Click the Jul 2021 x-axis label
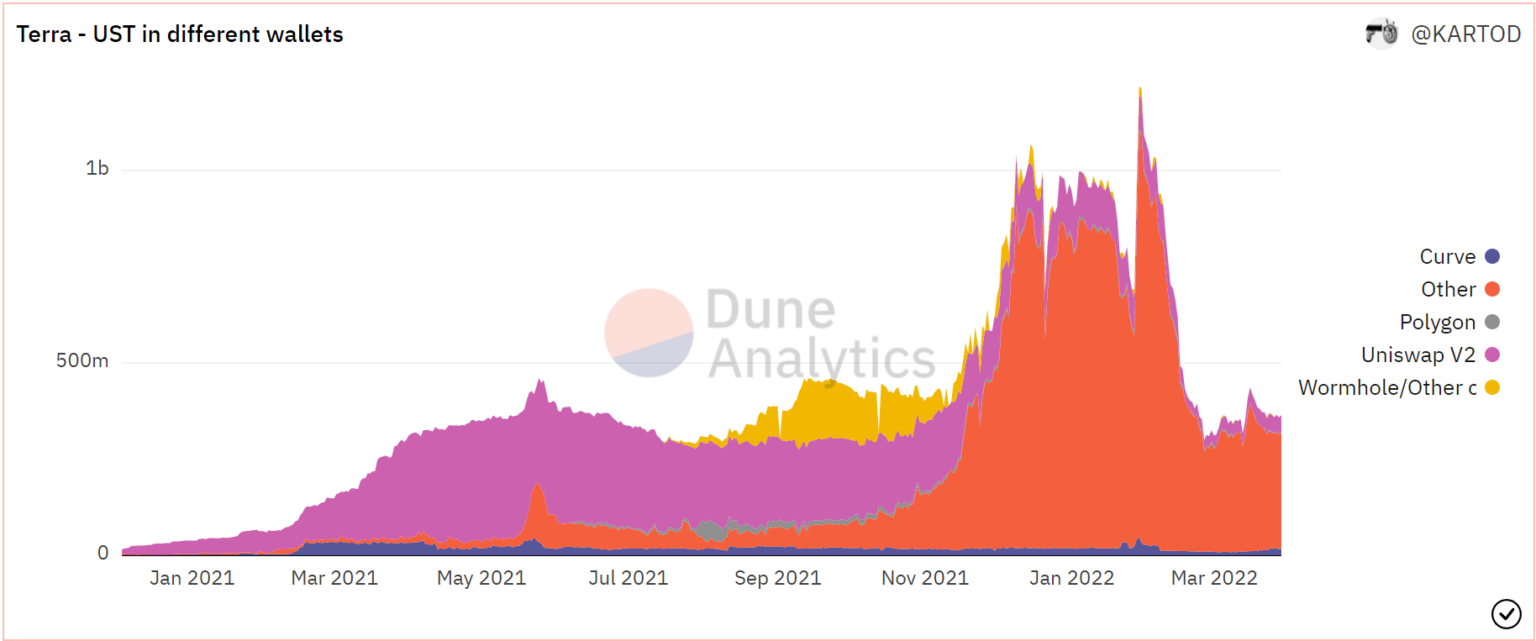The width and height of the screenshot is (1536, 641). (629, 578)
